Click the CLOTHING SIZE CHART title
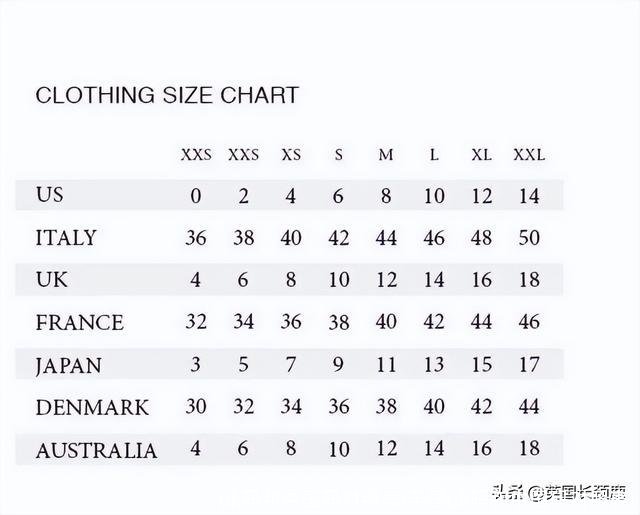The width and height of the screenshot is (640, 515). pyautogui.click(x=167, y=96)
